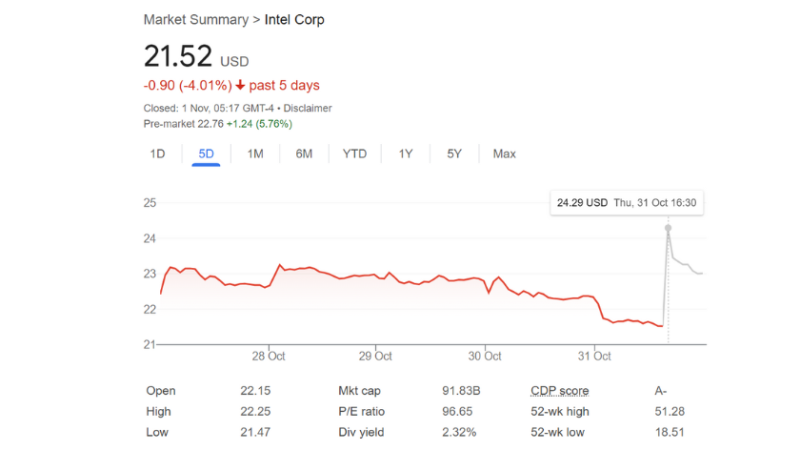Click the 29 Oct date label
The height and width of the screenshot is (450, 800).
pyautogui.click(x=375, y=356)
